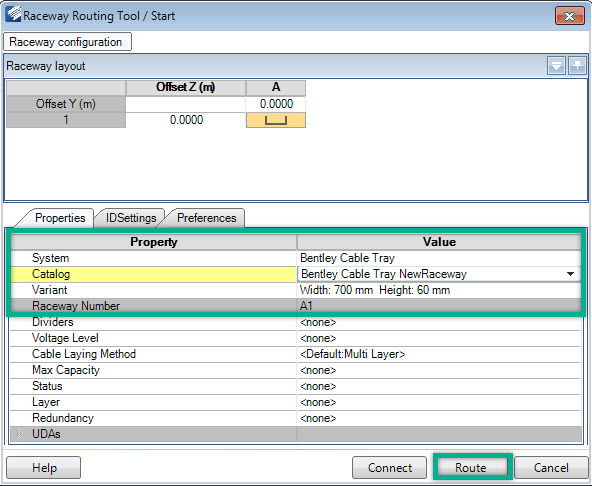The width and height of the screenshot is (592, 486).
Task: Close the Raceway Routing Tool dialog
Action: coord(569,16)
